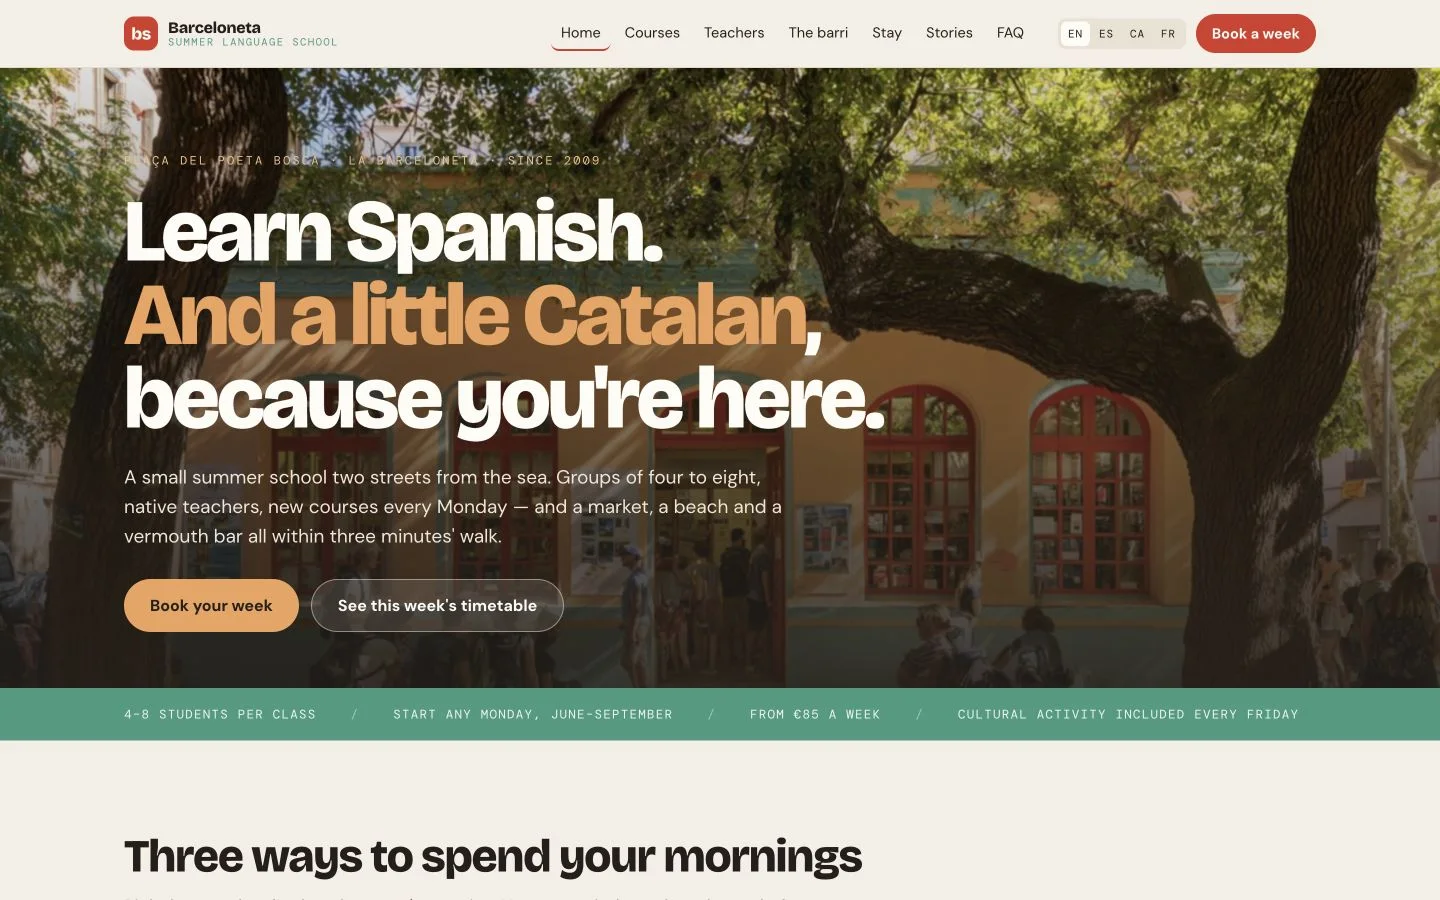Viewport: 1440px width, 900px height.
Task: Click 'CULTURAL ACTIVITY INCLUDED EVERY FRIDAY' text
Action: (x=1128, y=715)
